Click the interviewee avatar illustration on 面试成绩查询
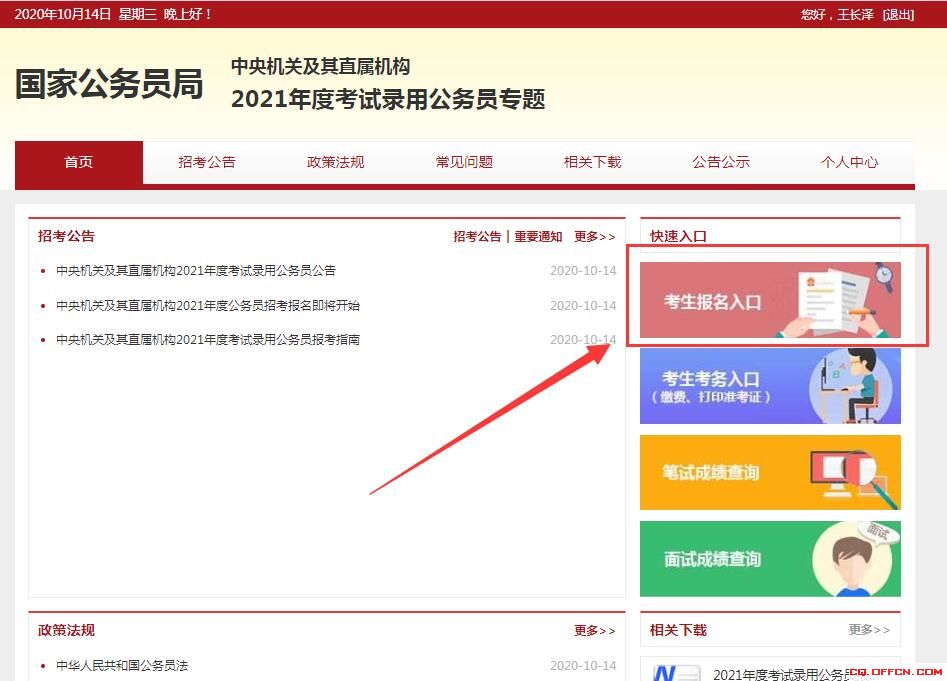This screenshot has width=947, height=681. (x=855, y=558)
